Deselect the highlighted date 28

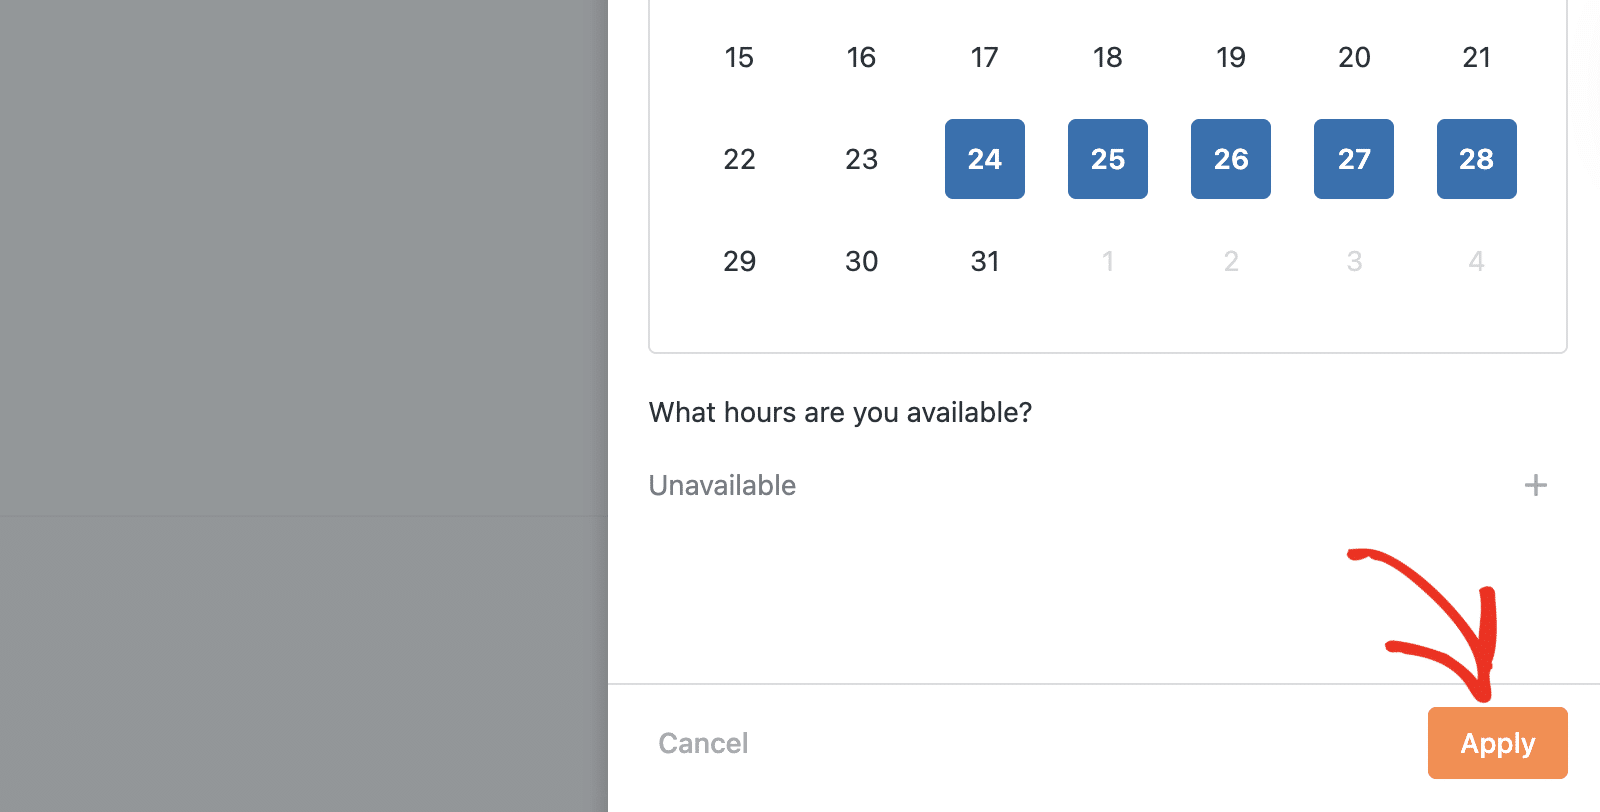(1476, 159)
